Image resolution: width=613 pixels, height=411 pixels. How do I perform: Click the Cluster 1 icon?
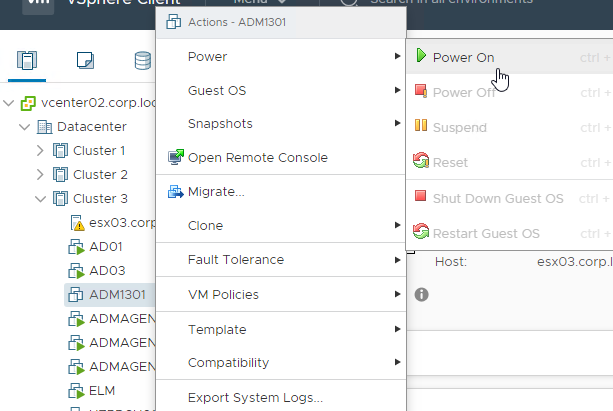point(60,151)
